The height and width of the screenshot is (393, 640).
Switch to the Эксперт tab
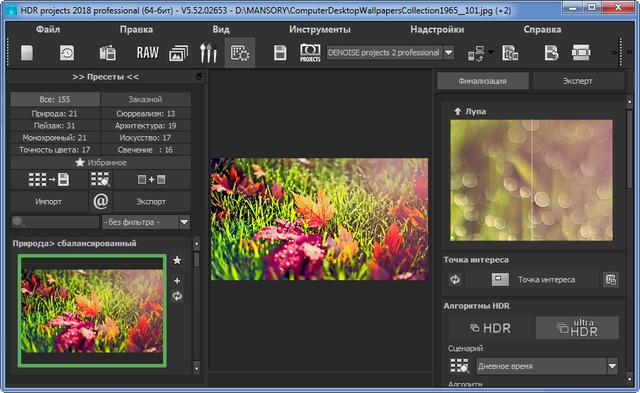(578, 81)
